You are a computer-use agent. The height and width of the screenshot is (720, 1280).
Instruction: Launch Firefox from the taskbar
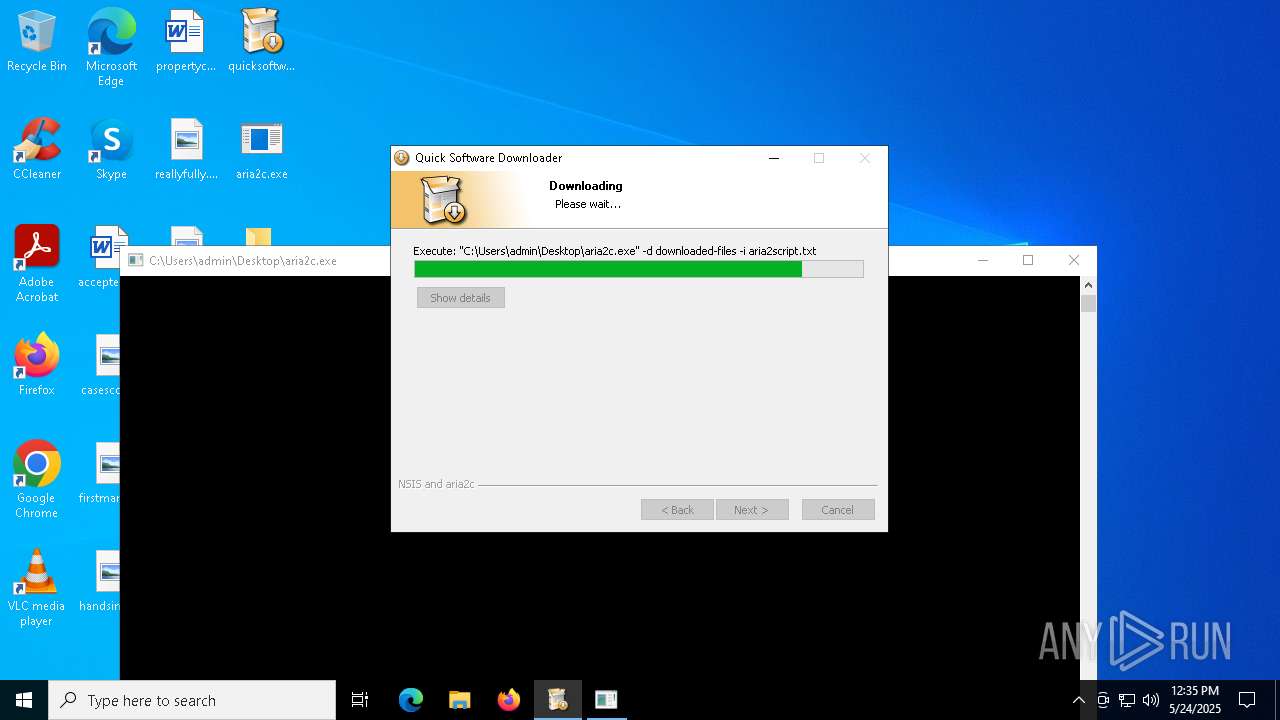(508, 700)
